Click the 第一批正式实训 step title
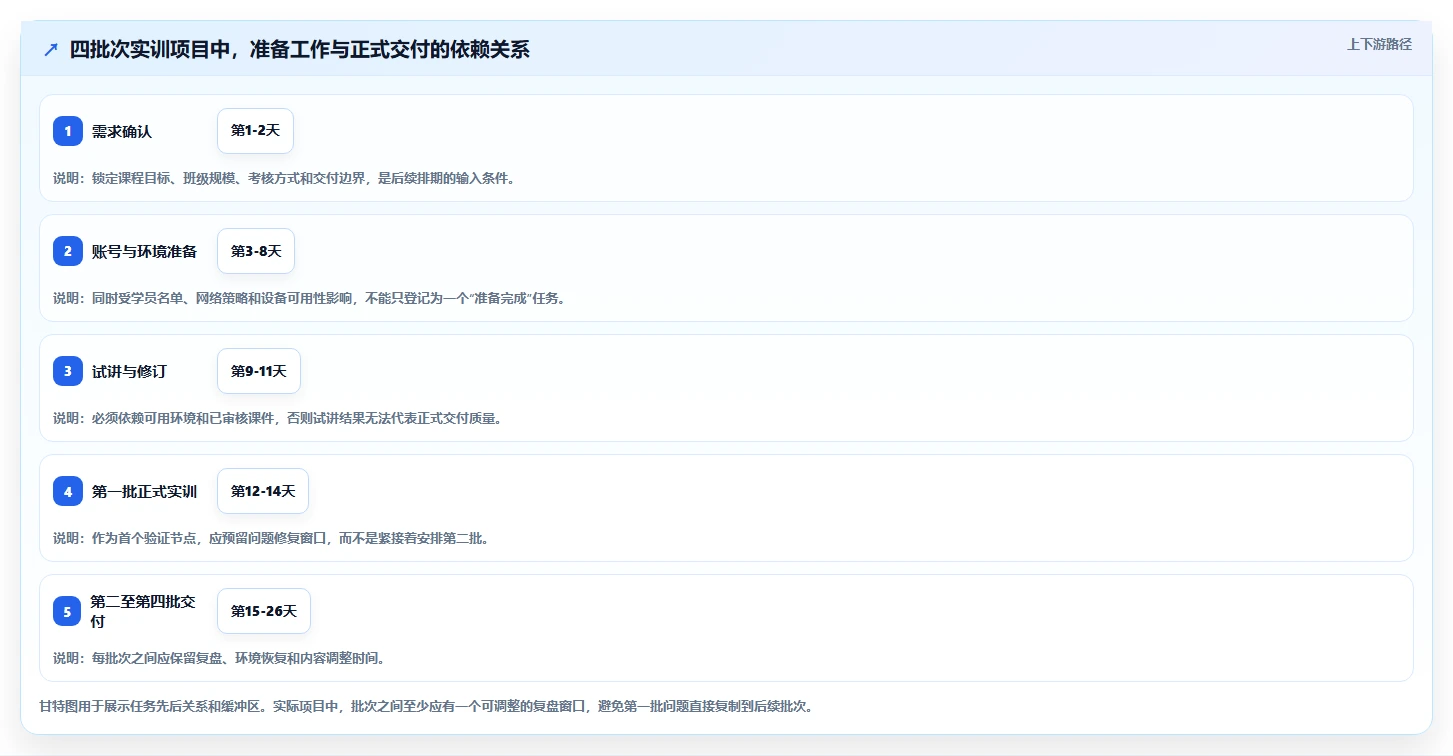1453x756 pixels. 144,492
